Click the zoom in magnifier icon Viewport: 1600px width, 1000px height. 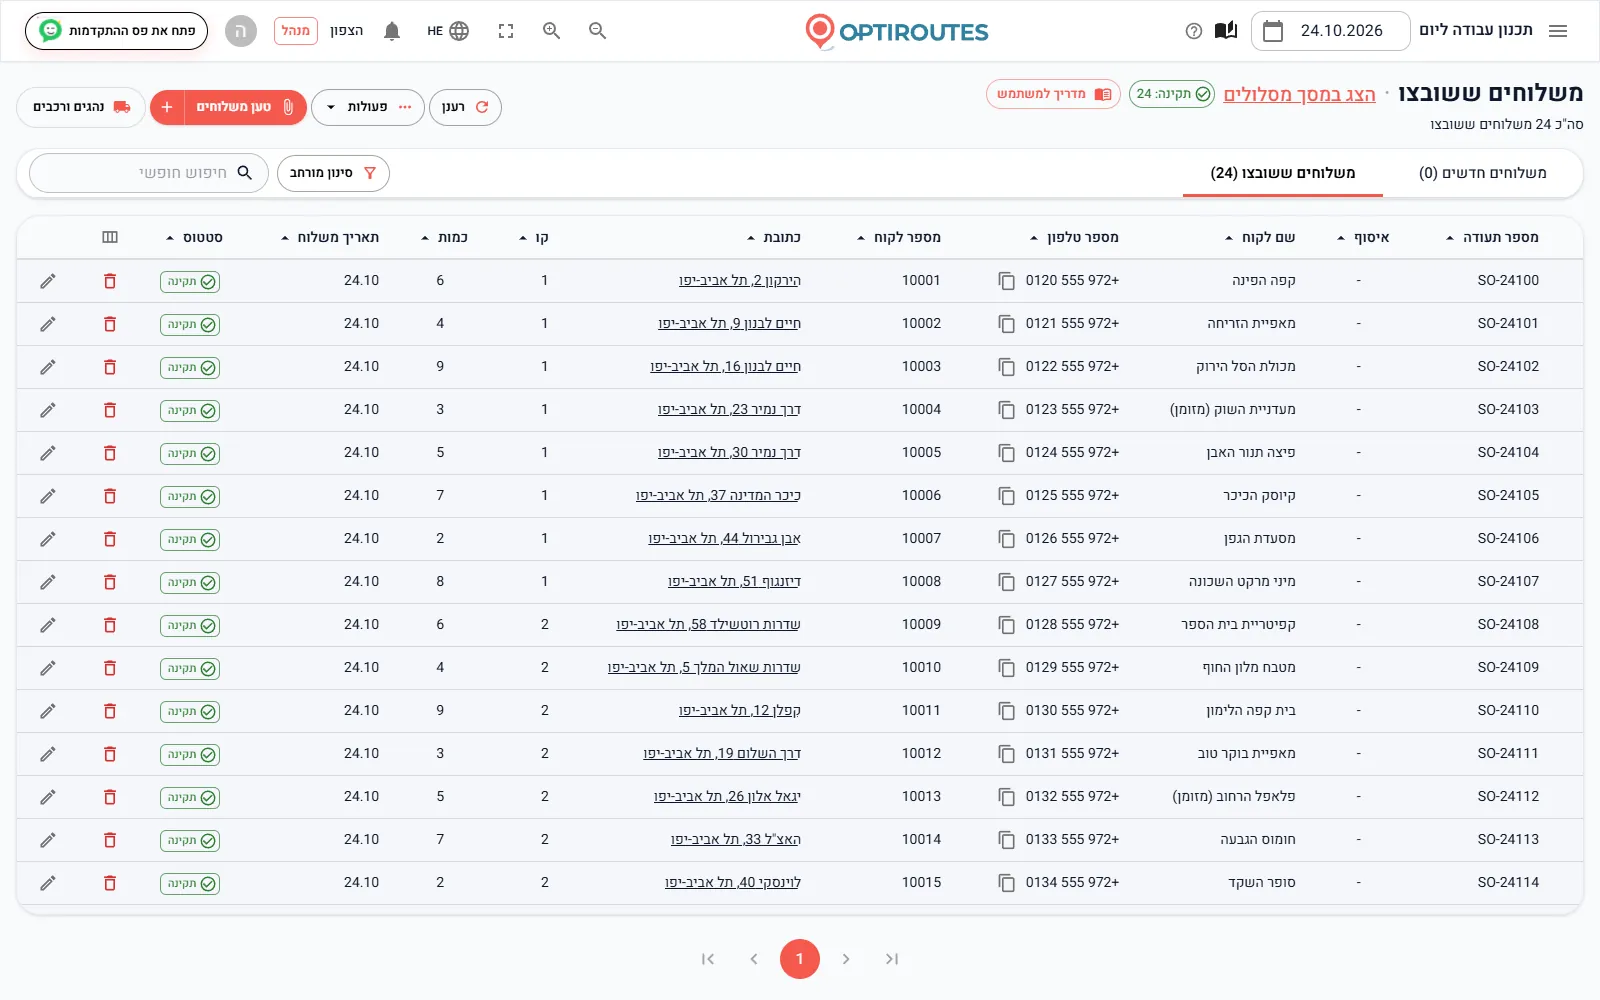(x=551, y=31)
